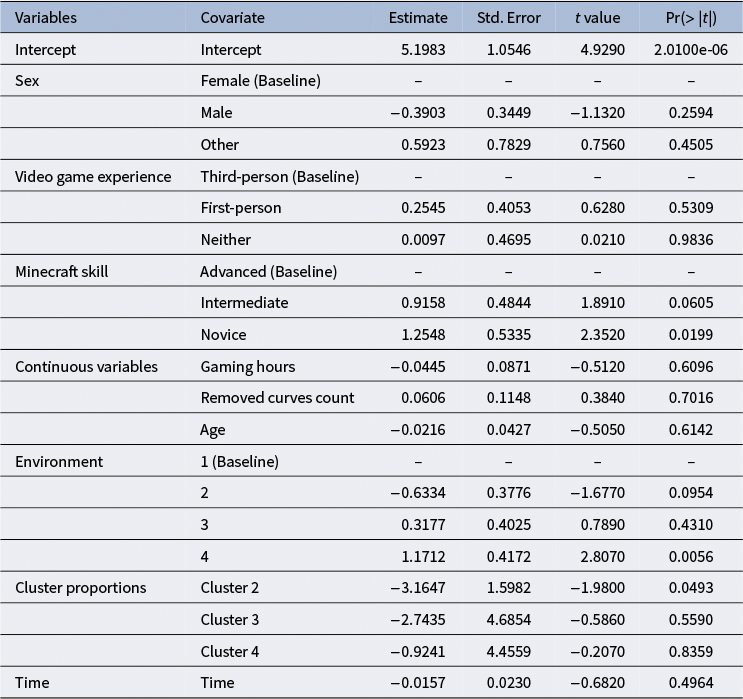Click the 'Cluster proportions' label
The width and height of the screenshot is (743, 699).
pos(81,588)
